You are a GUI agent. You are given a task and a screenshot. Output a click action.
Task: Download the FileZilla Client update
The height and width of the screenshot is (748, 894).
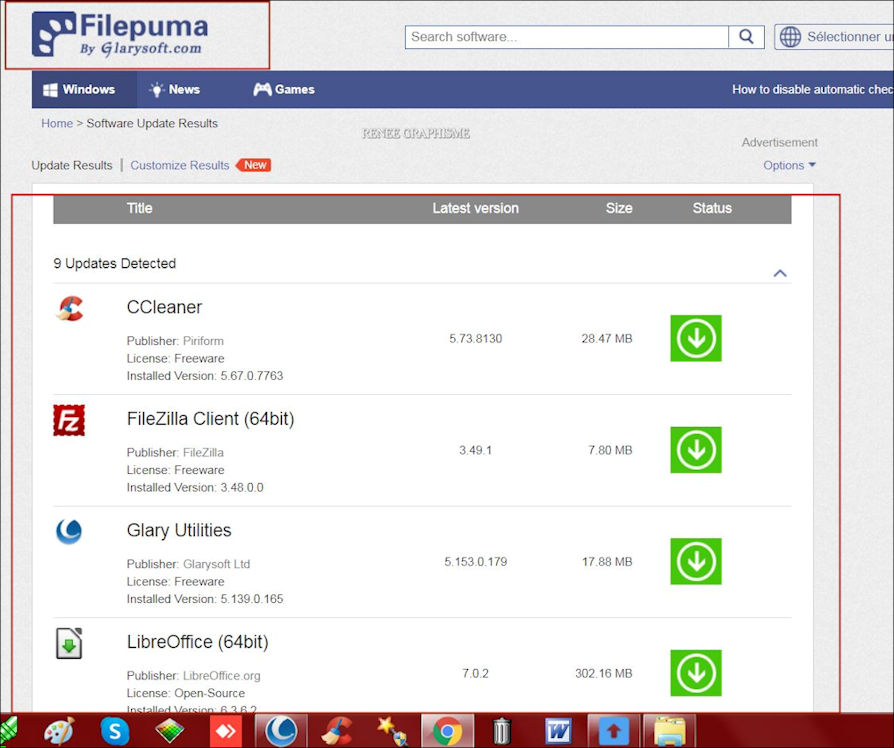(696, 450)
